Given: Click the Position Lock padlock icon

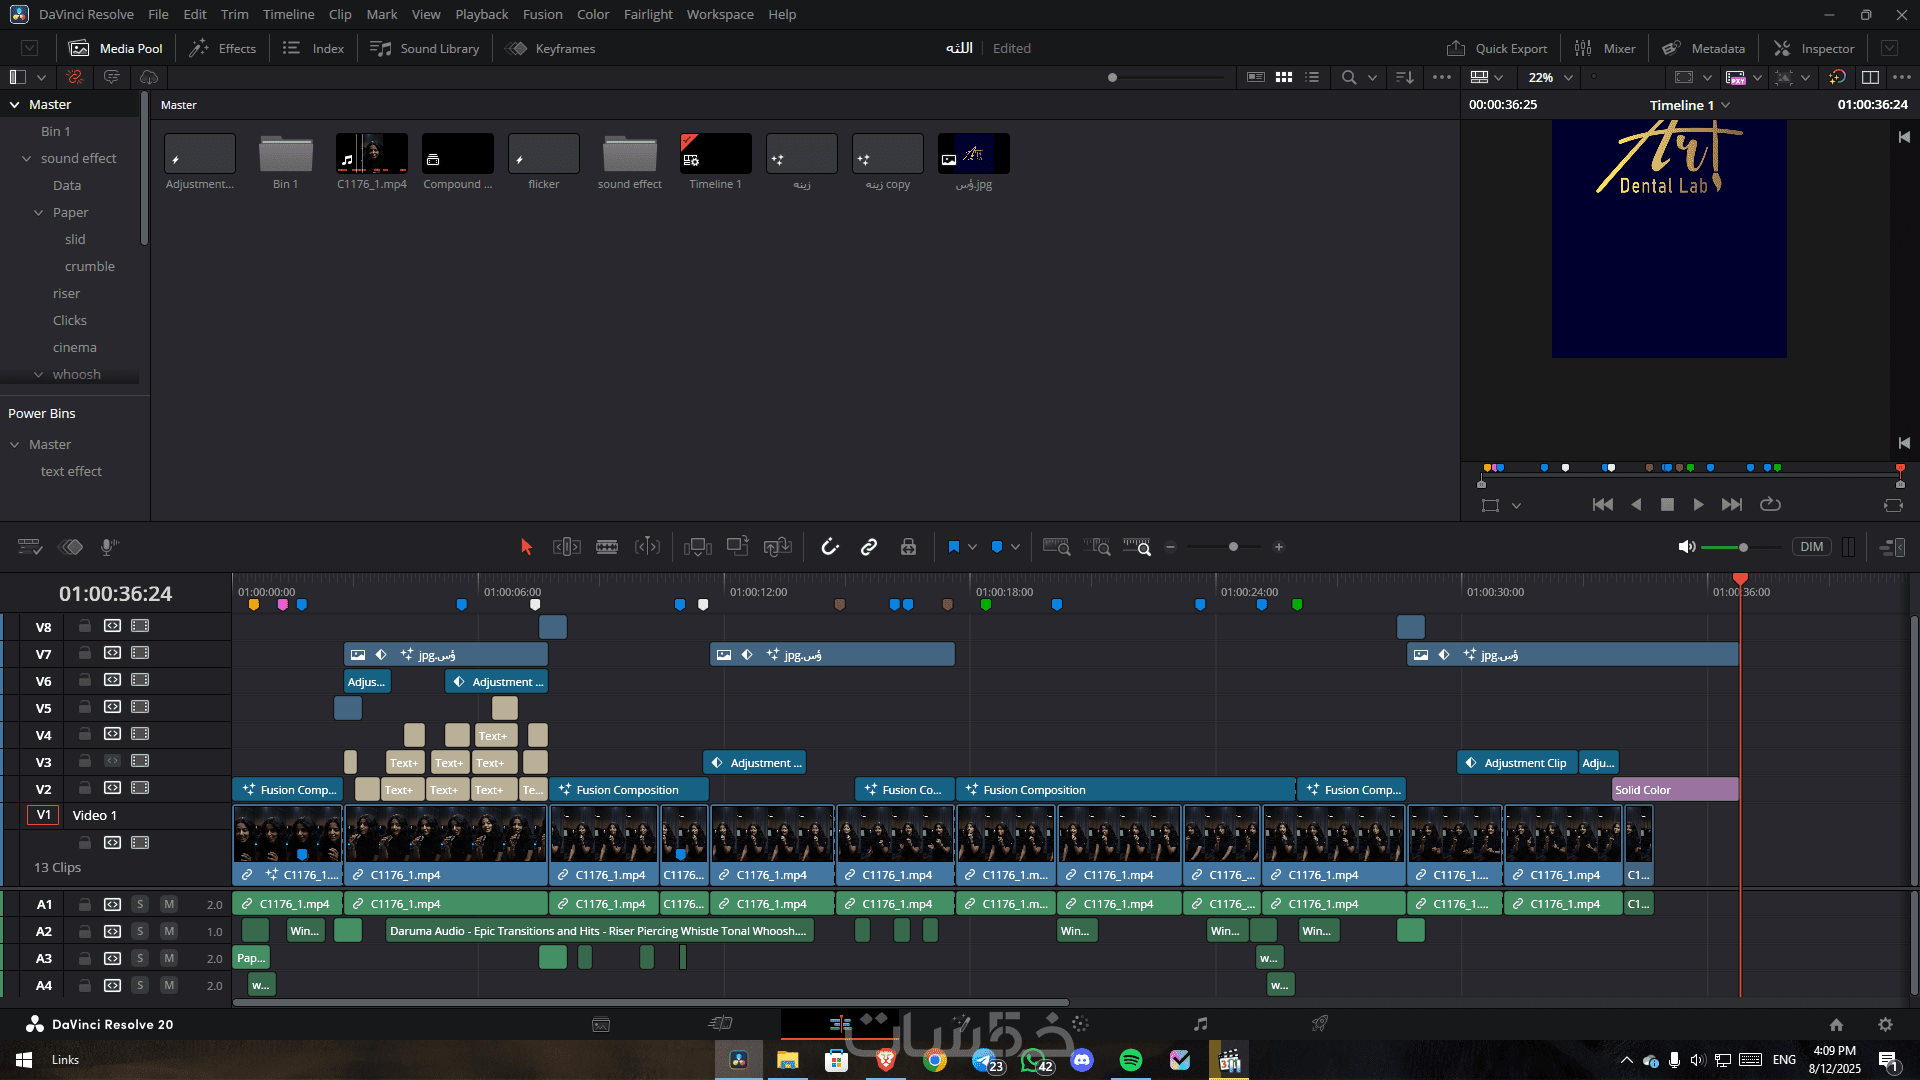Looking at the screenshot, I should [x=908, y=547].
